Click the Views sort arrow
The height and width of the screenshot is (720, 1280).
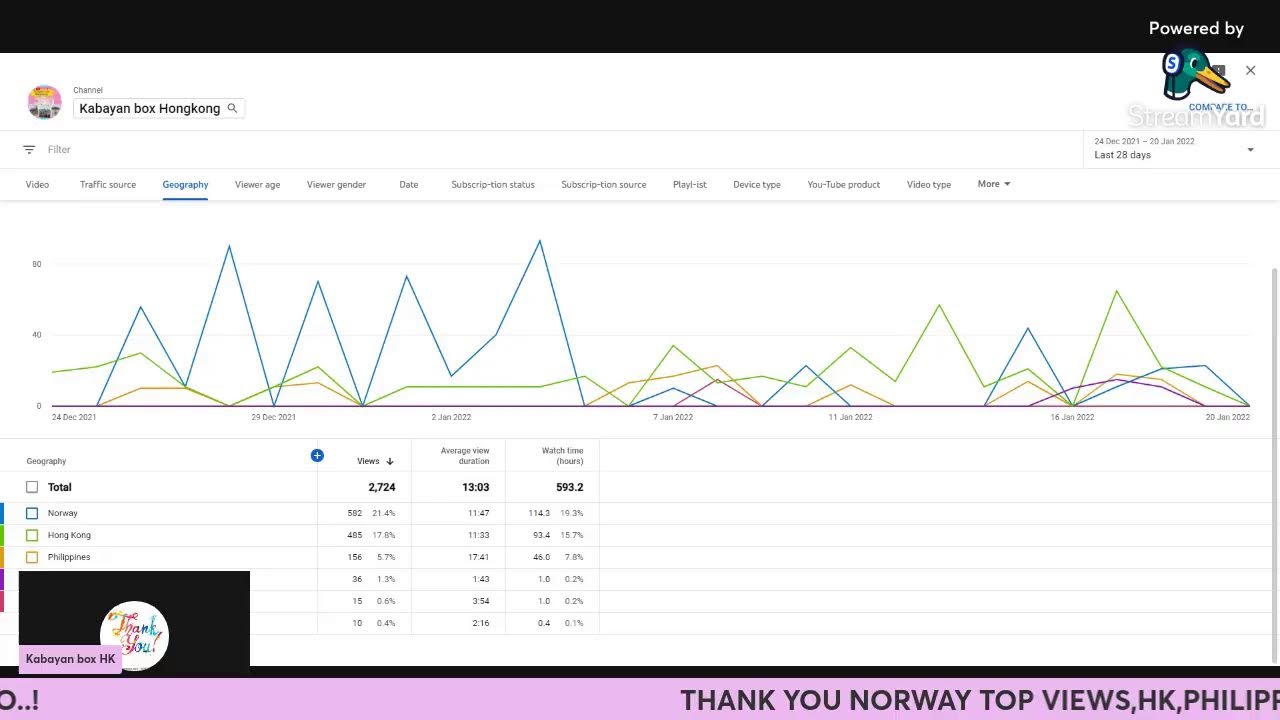click(390, 462)
